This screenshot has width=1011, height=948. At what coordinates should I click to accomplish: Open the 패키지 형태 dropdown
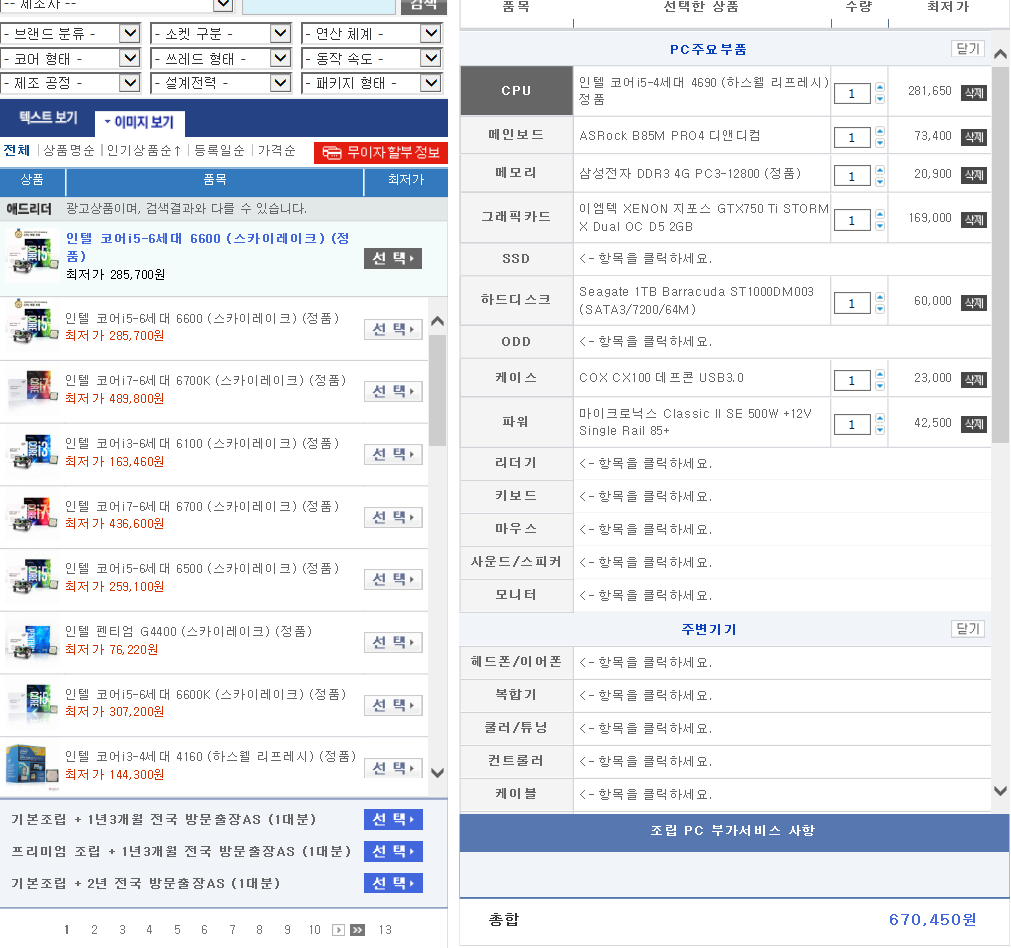(371, 83)
